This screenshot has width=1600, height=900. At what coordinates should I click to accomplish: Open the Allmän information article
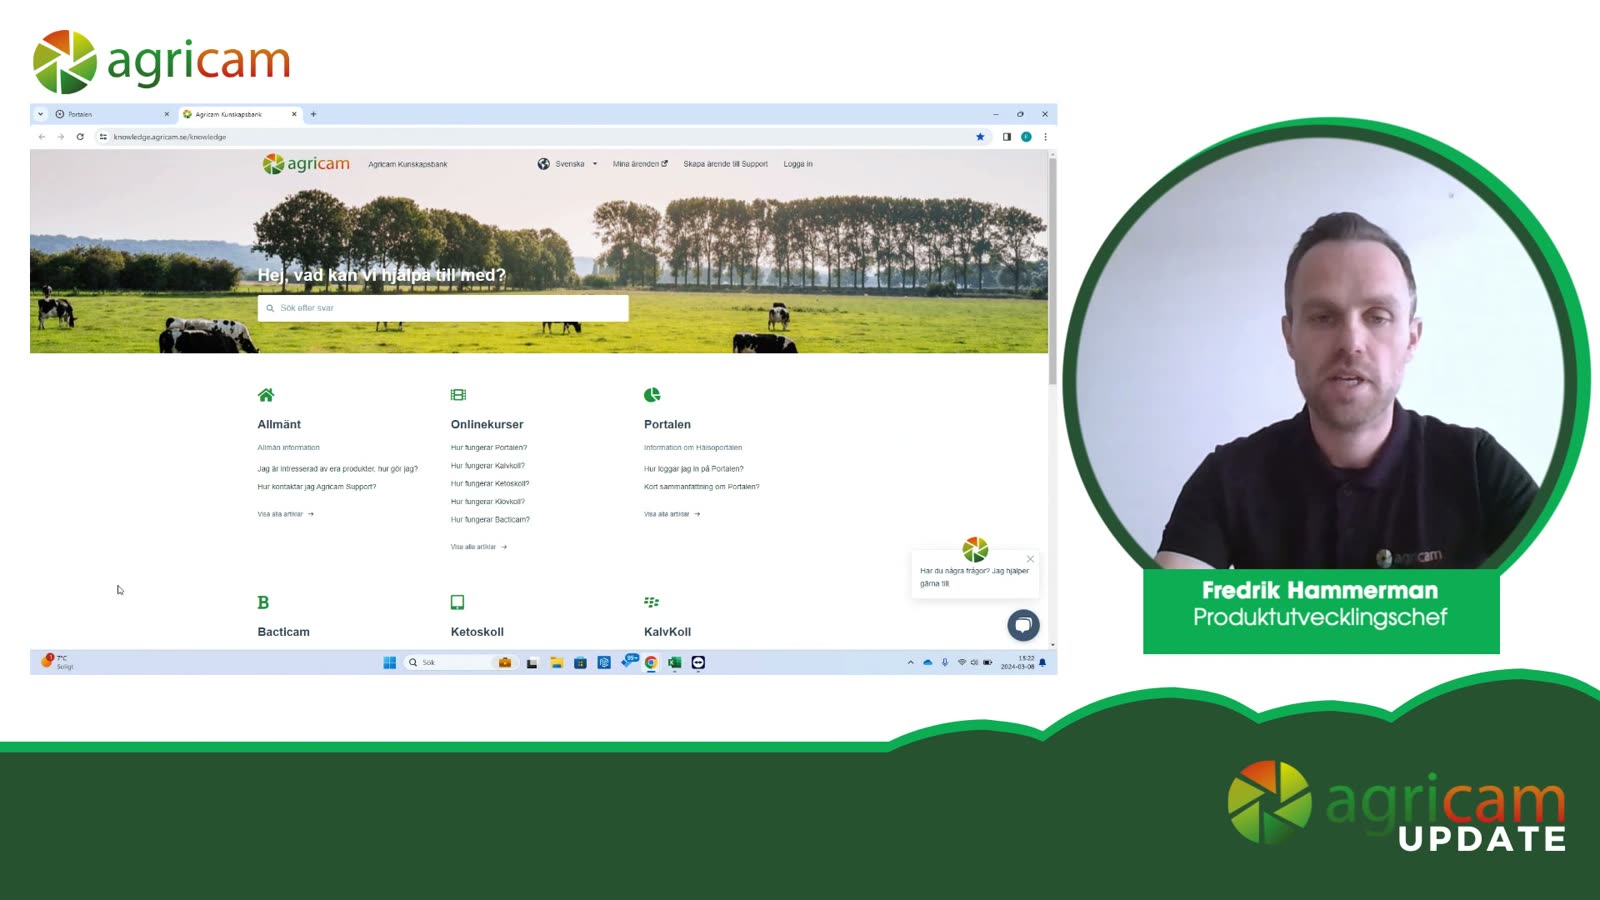(x=289, y=448)
